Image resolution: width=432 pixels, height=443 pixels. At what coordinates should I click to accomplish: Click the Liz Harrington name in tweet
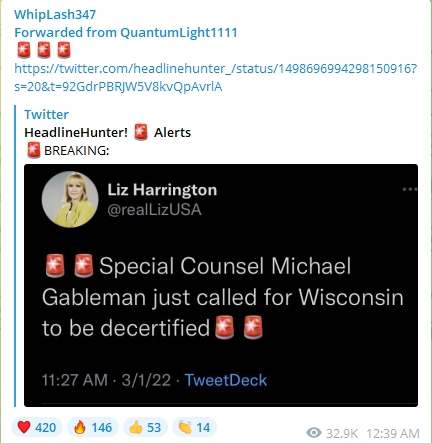point(162,190)
